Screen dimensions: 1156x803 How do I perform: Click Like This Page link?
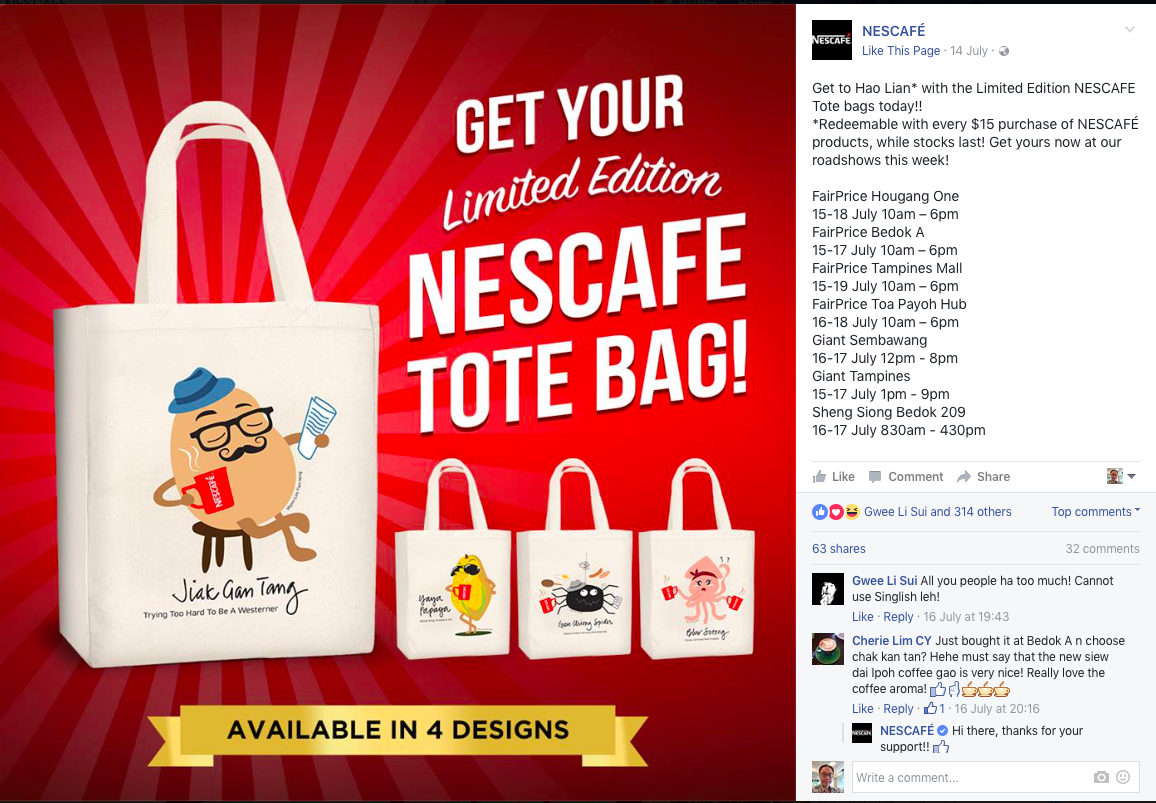(901, 51)
